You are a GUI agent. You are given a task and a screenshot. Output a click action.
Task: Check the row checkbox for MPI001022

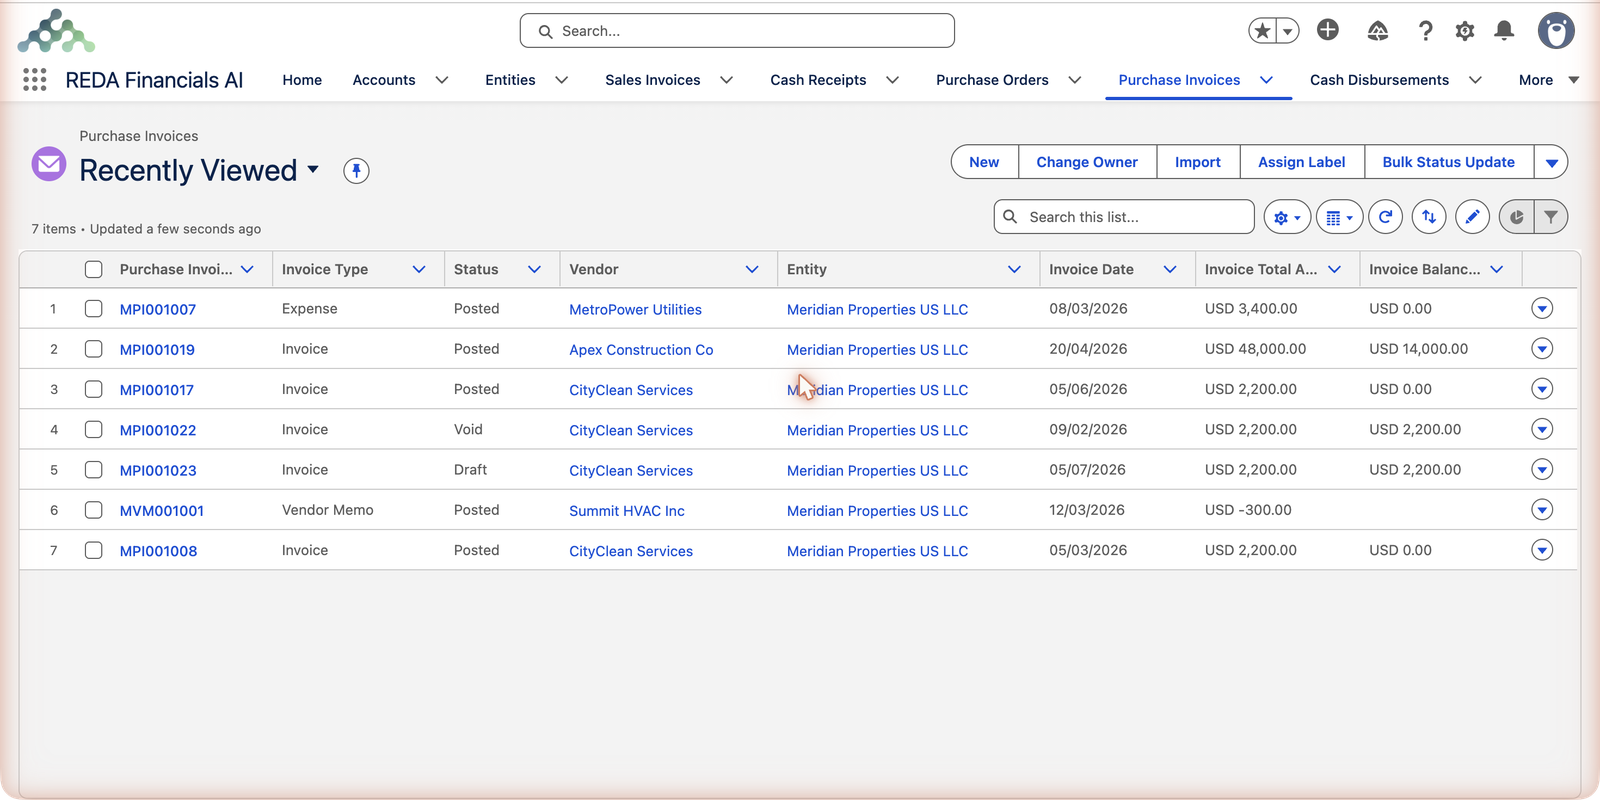coord(94,430)
